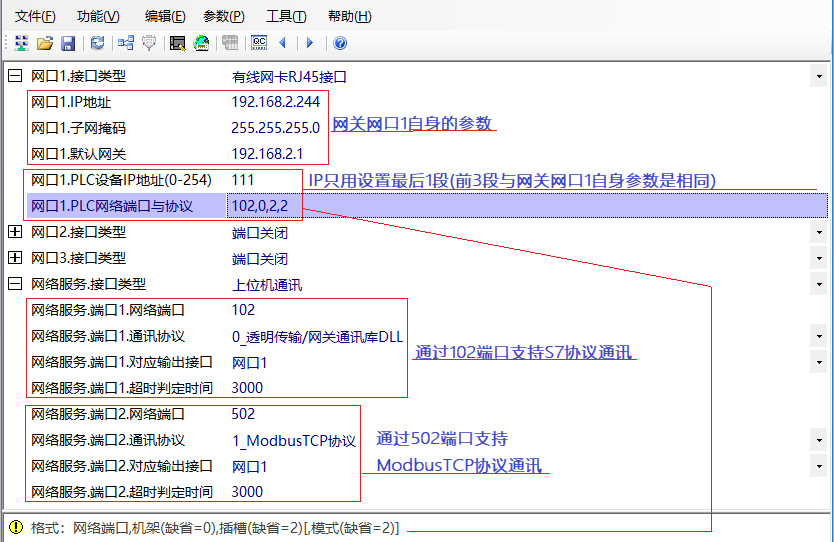The height and width of the screenshot is (542, 834).
Task: Click the network topology tree icon
Action: pos(126,43)
